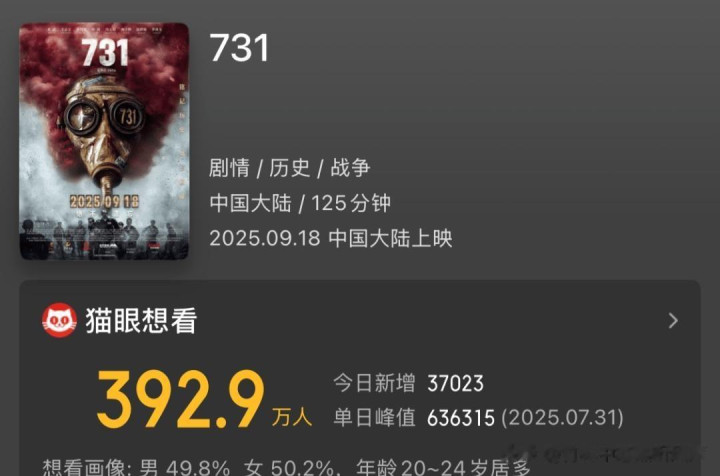The image size is (720, 476).
Task: Click the peak date (2025.07.31)
Action: click(x=562, y=418)
